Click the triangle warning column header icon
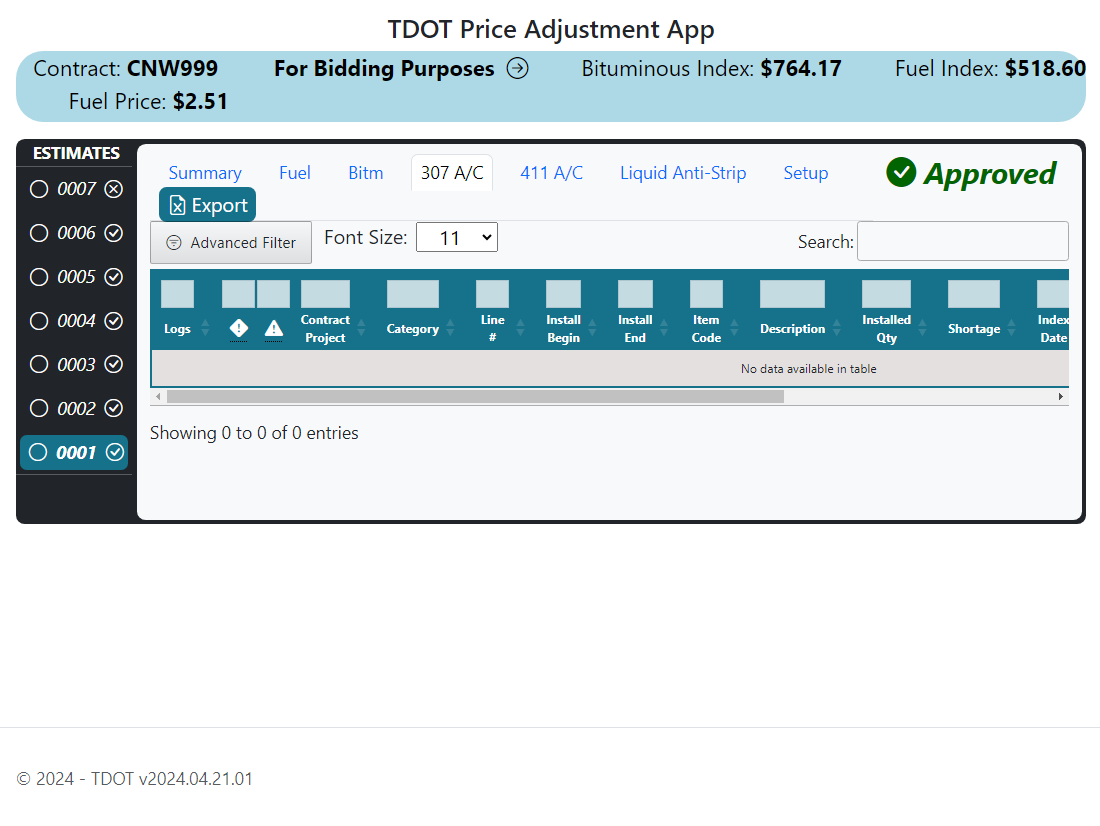The image size is (1100, 826). [274, 328]
